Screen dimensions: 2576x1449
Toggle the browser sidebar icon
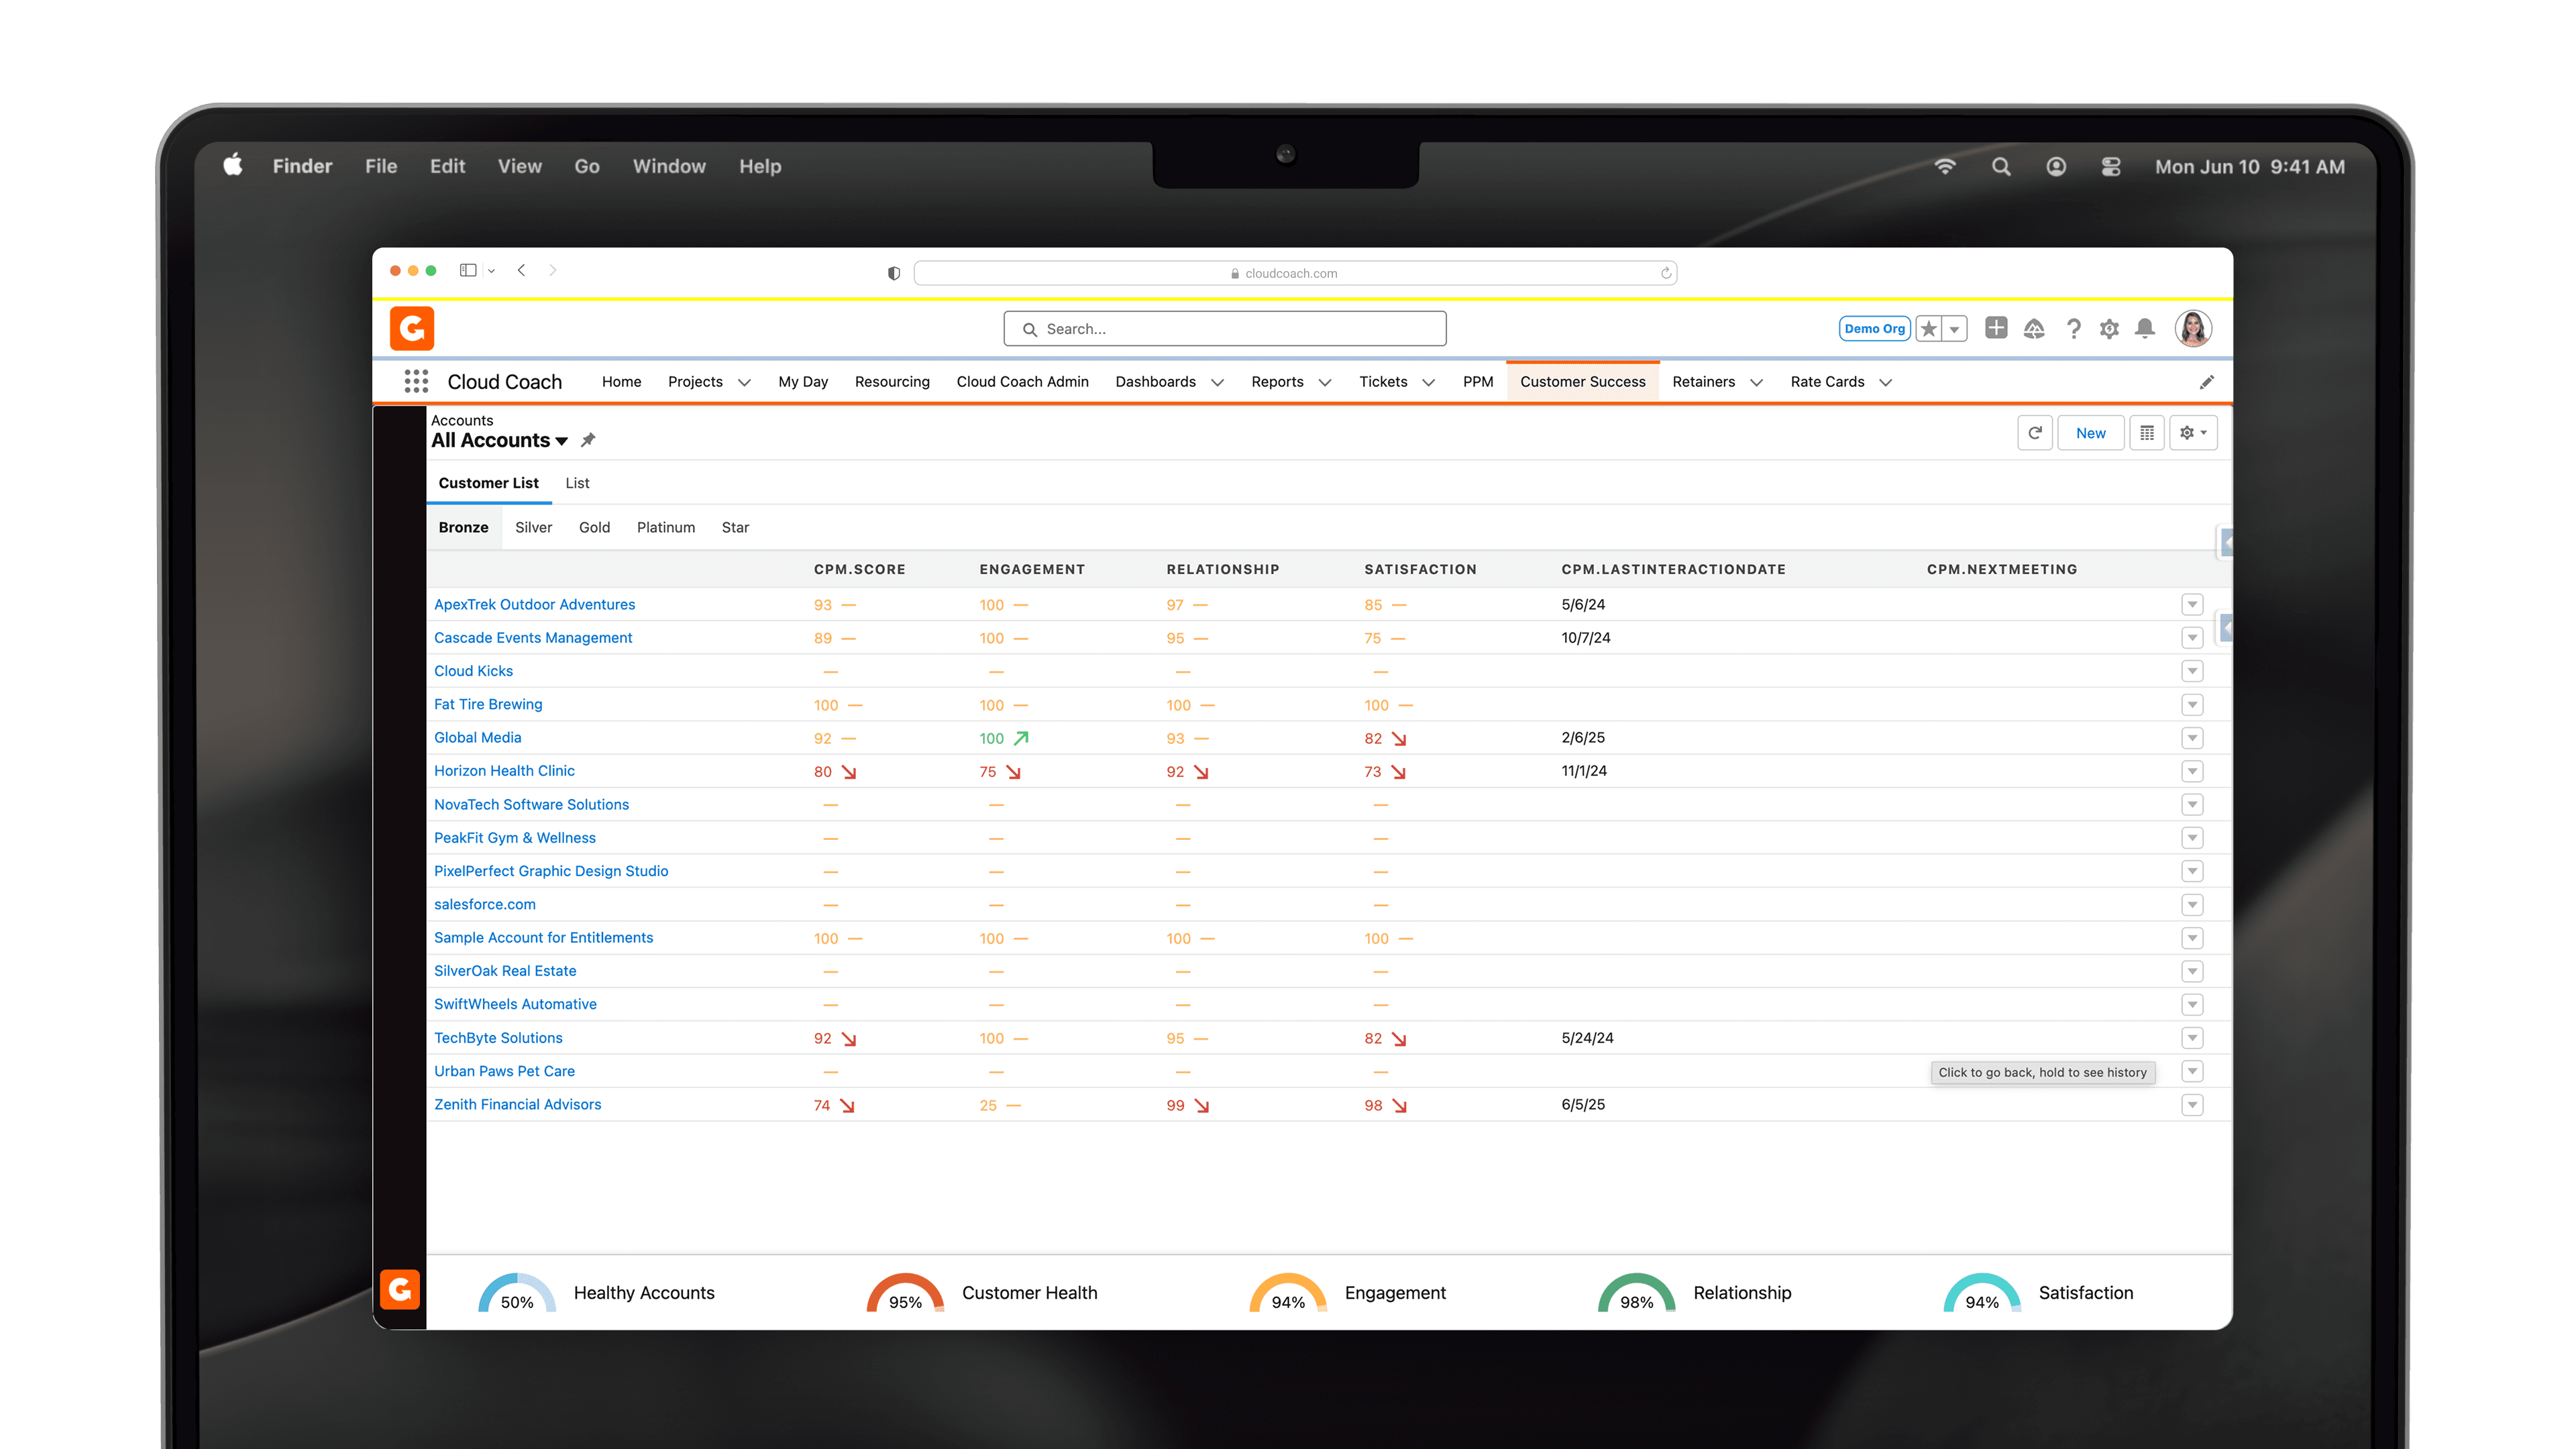tap(468, 271)
